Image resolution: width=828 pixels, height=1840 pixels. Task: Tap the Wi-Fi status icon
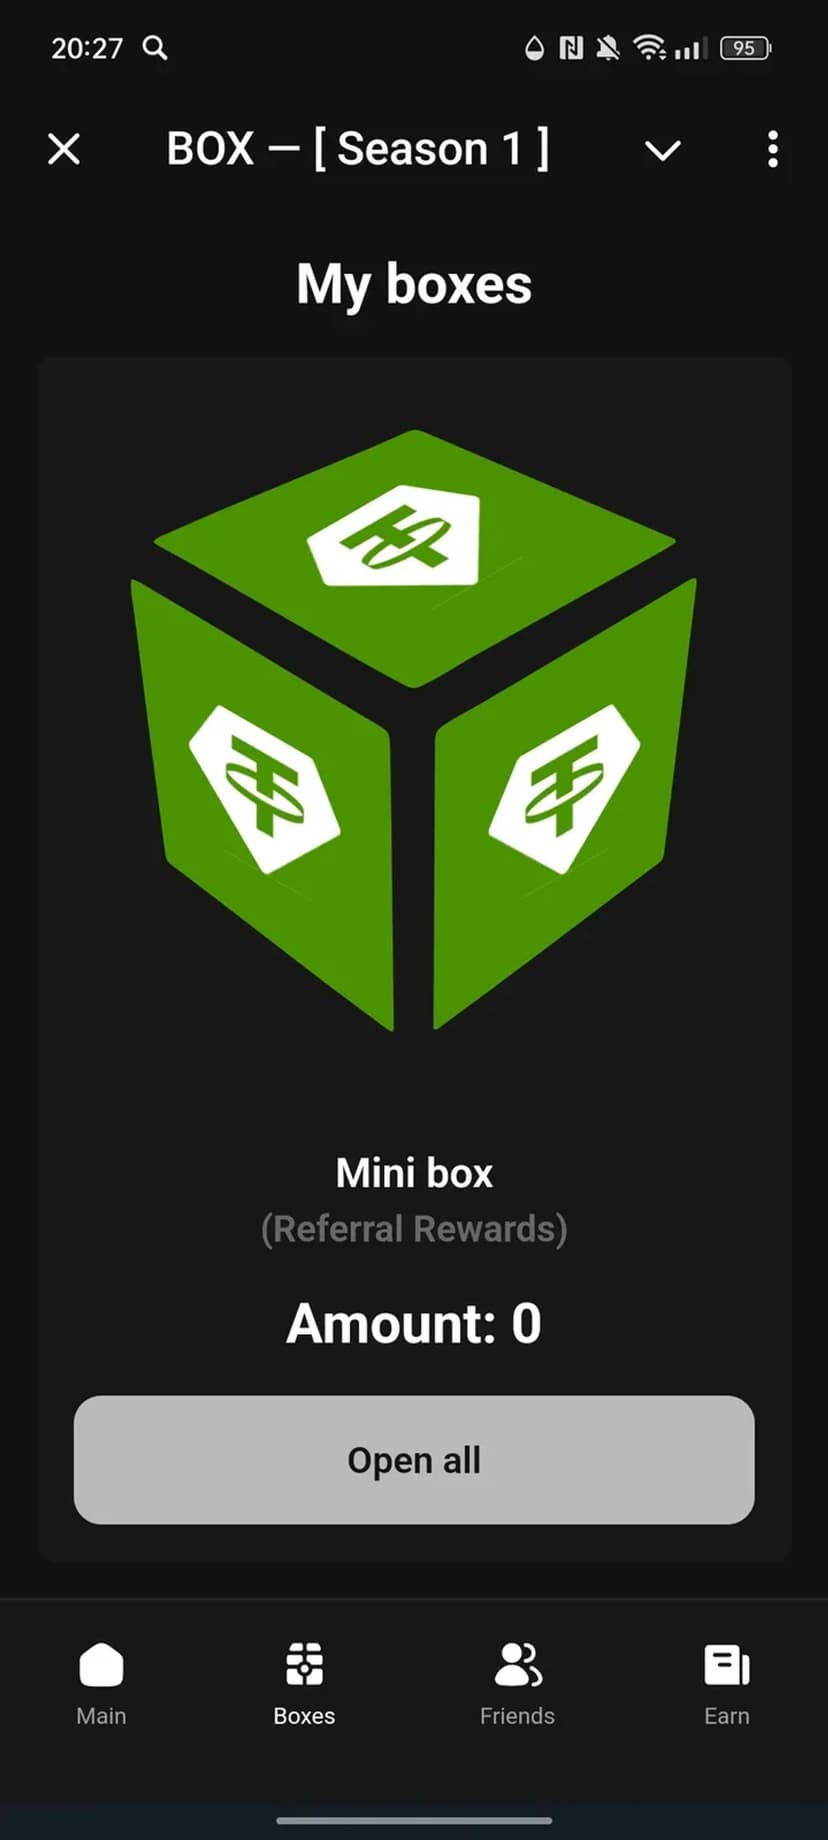point(650,47)
